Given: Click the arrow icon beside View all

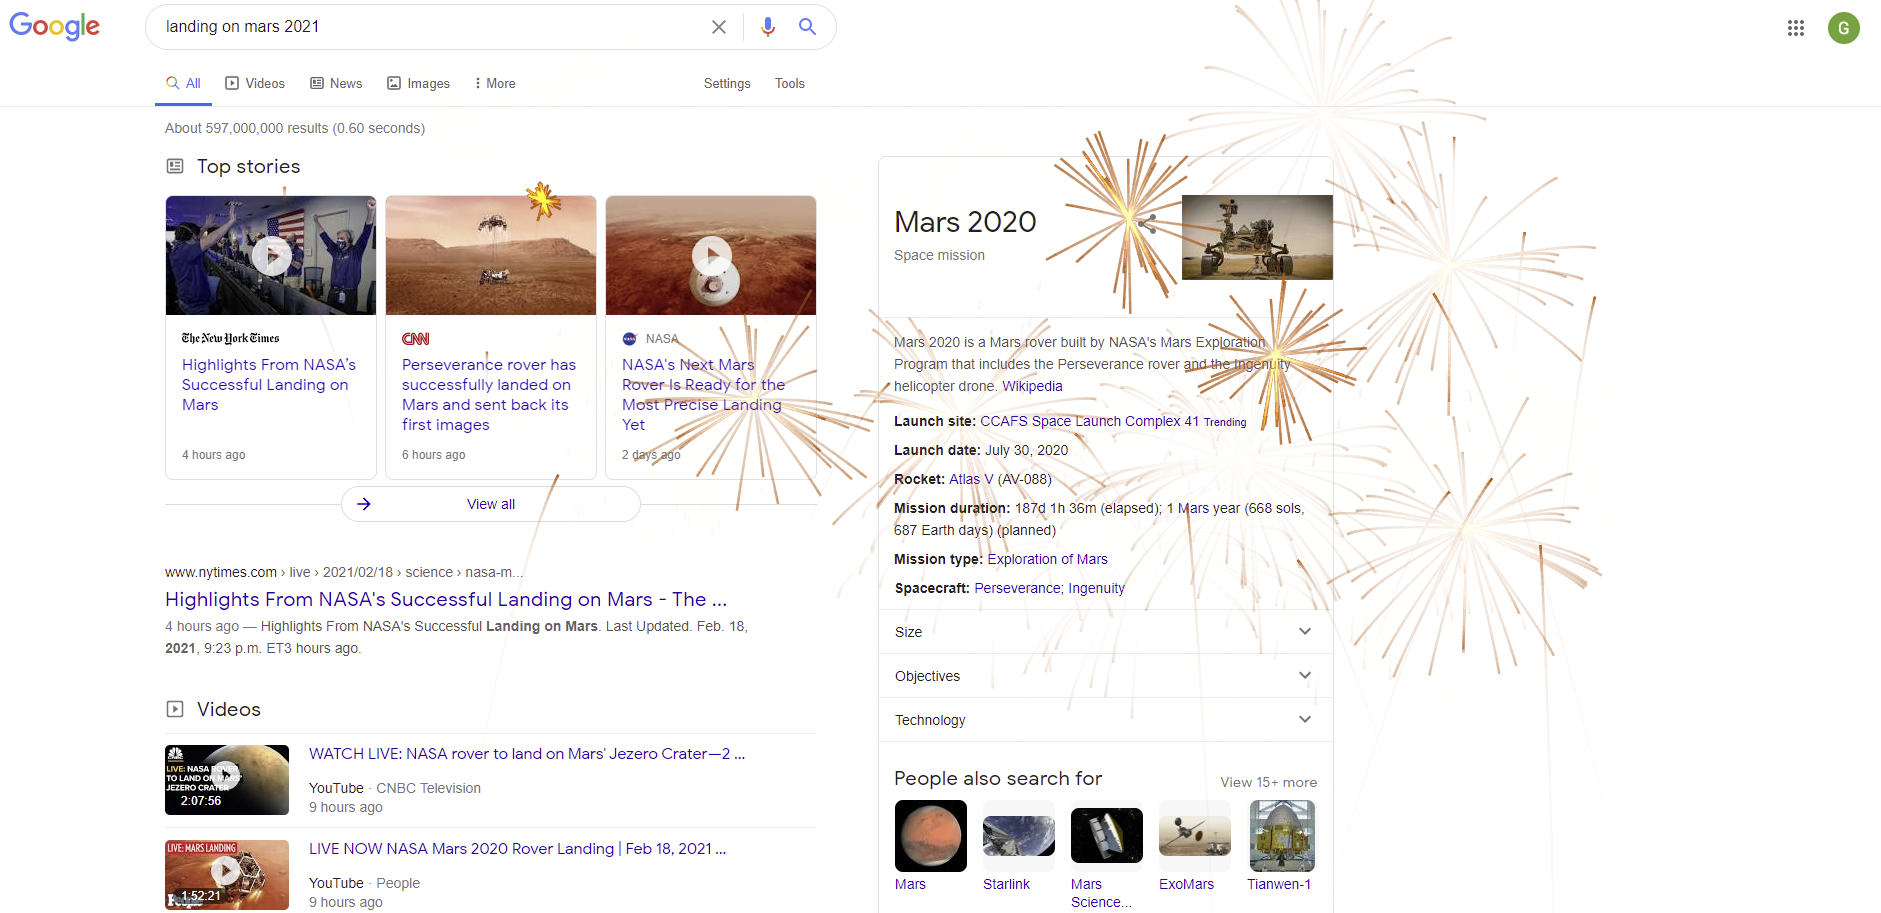Looking at the screenshot, I should coord(364,504).
